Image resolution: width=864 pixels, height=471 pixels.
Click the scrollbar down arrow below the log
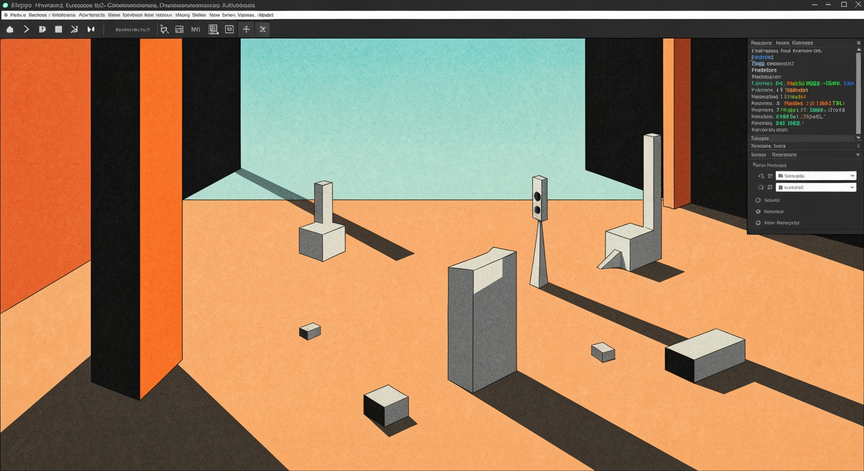[858, 138]
